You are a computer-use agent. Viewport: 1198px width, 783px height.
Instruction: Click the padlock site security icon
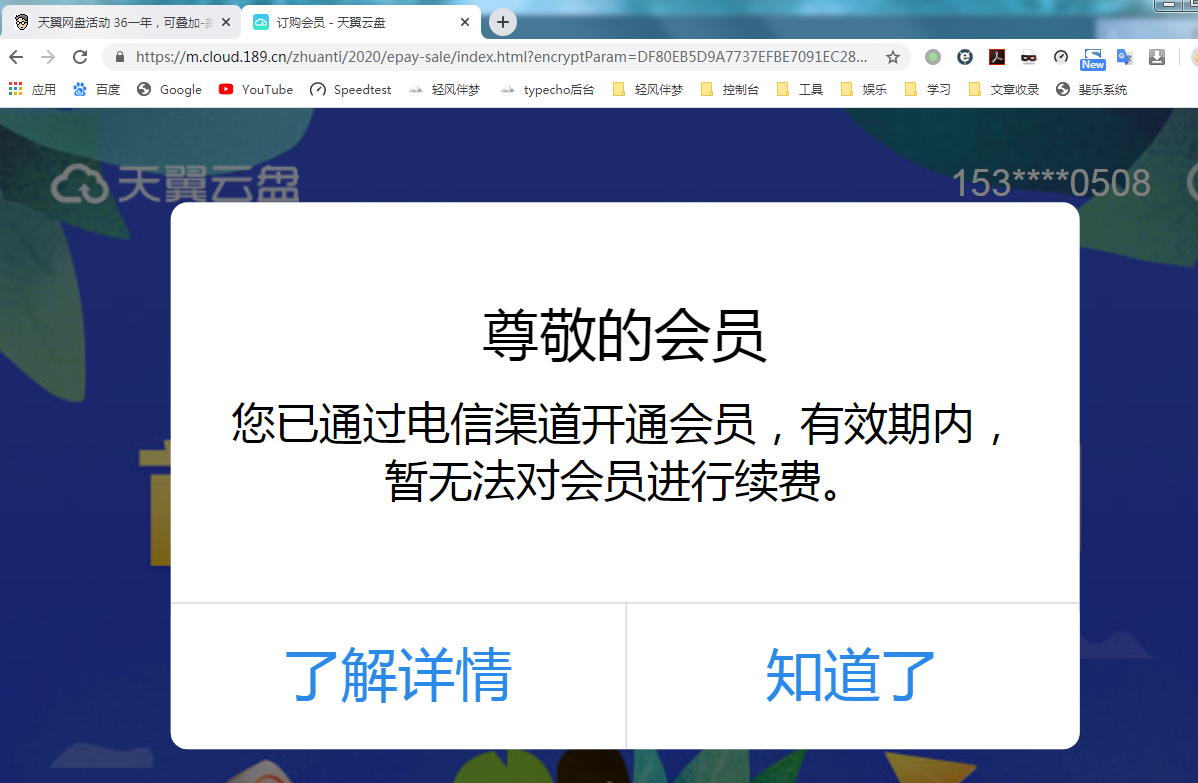pos(120,57)
